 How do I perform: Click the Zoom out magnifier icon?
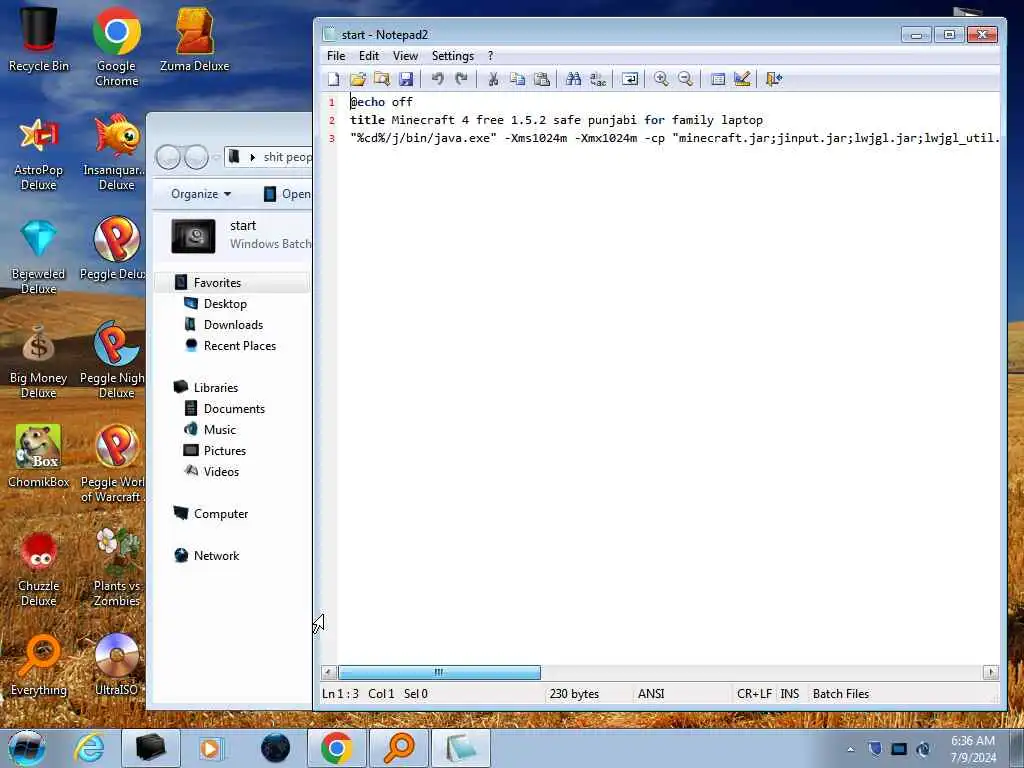point(685,80)
